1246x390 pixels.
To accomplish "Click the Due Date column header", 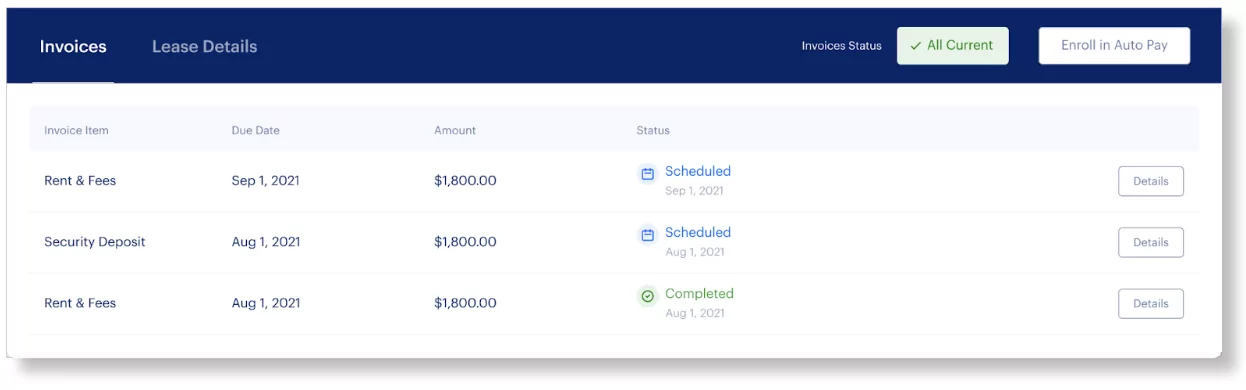I will [256, 130].
